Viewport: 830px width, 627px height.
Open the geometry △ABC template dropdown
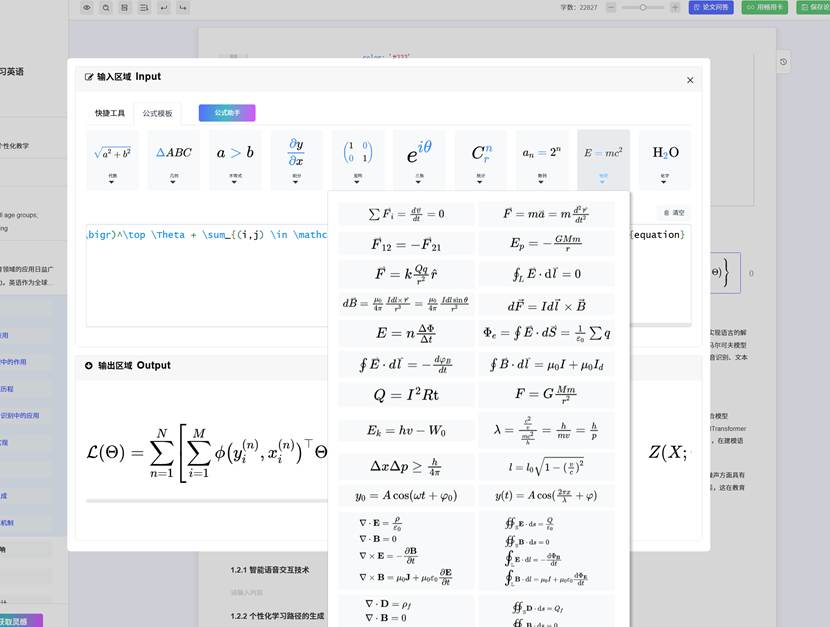[x=174, y=160]
